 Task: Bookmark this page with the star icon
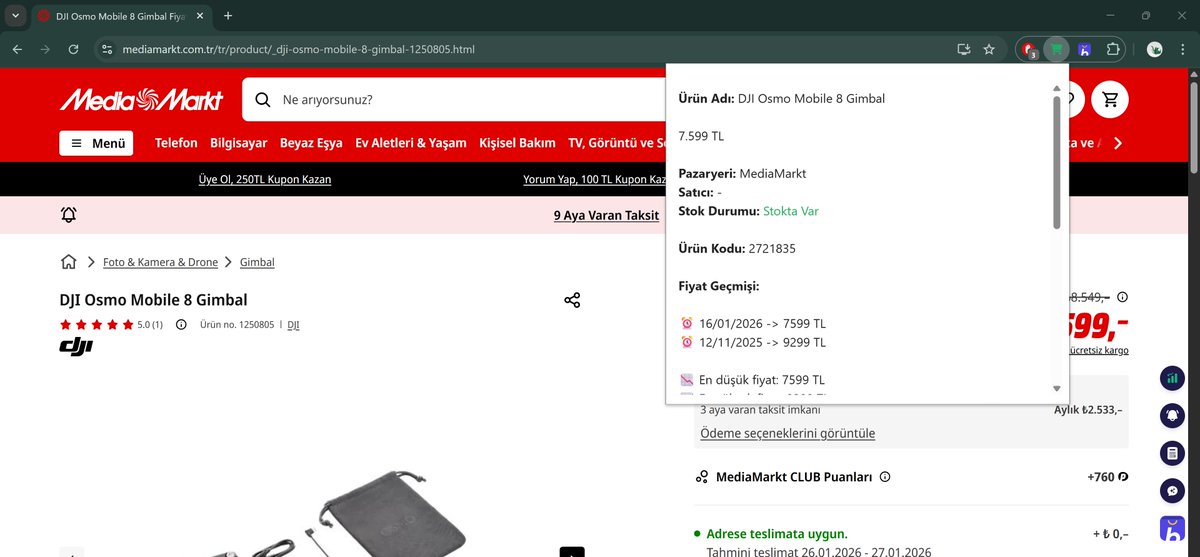click(x=989, y=49)
